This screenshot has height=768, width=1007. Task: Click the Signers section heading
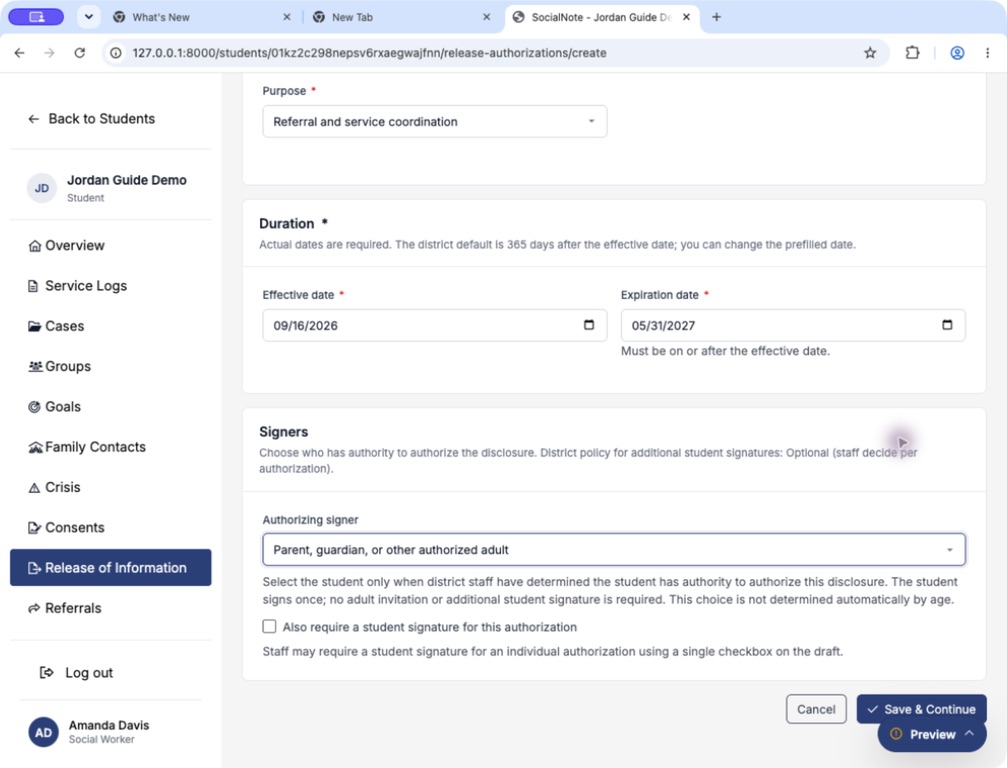point(284,432)
